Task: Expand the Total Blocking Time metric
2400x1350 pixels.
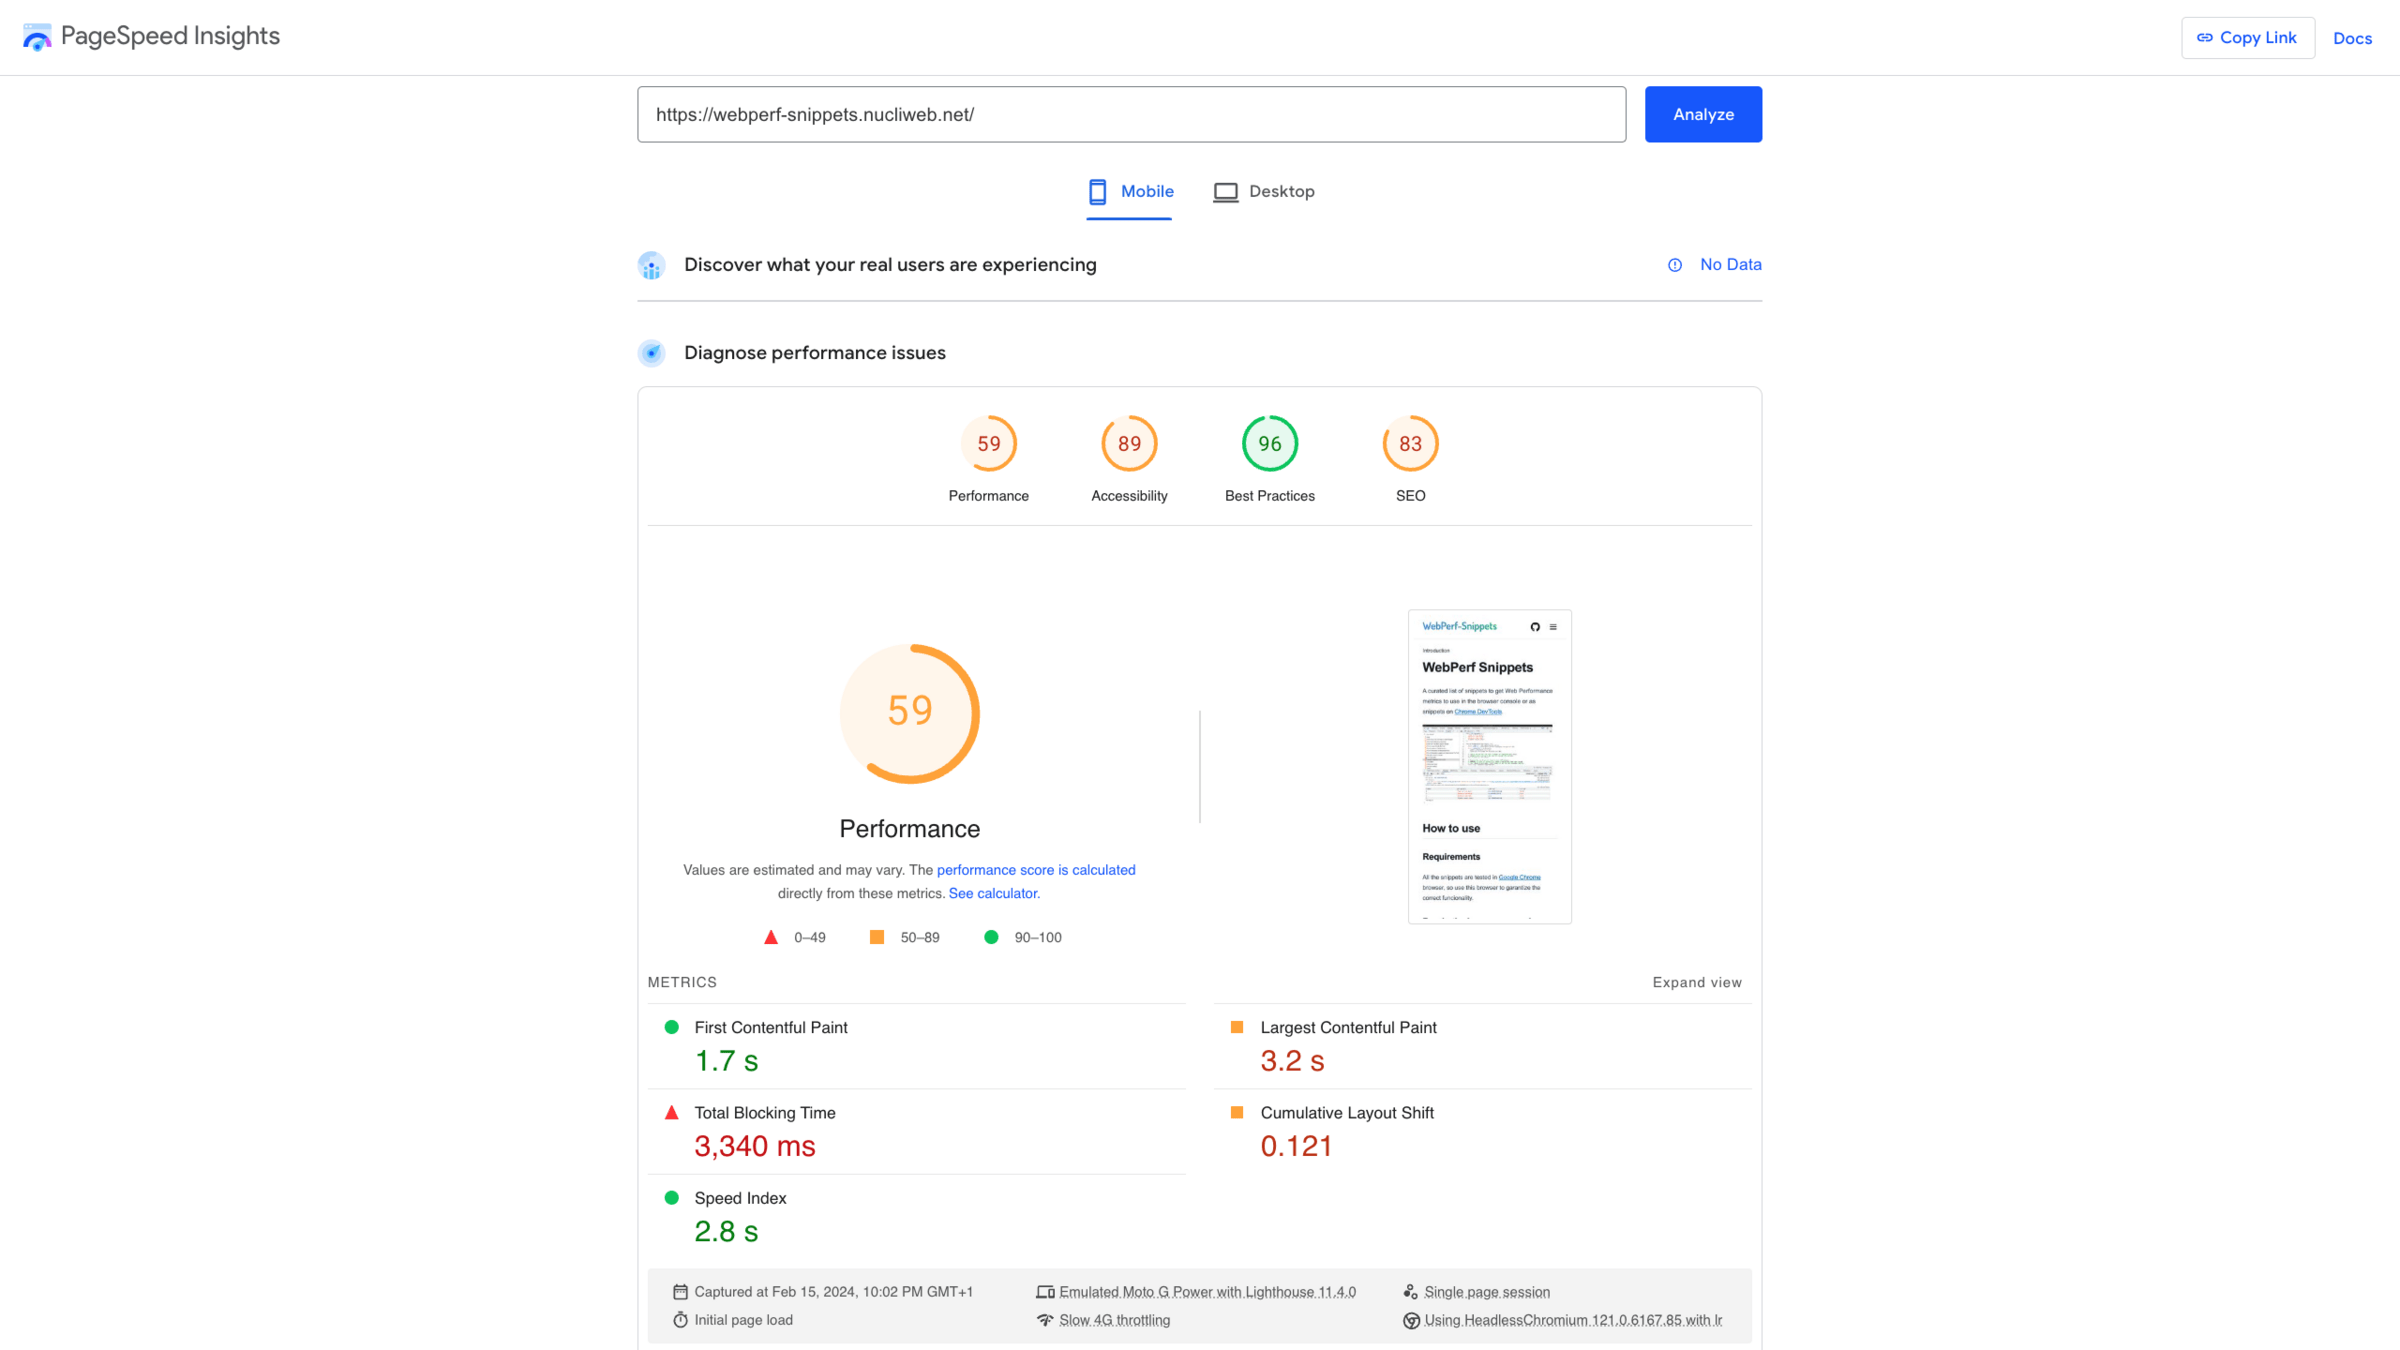Action: [x=764, y=1112]
